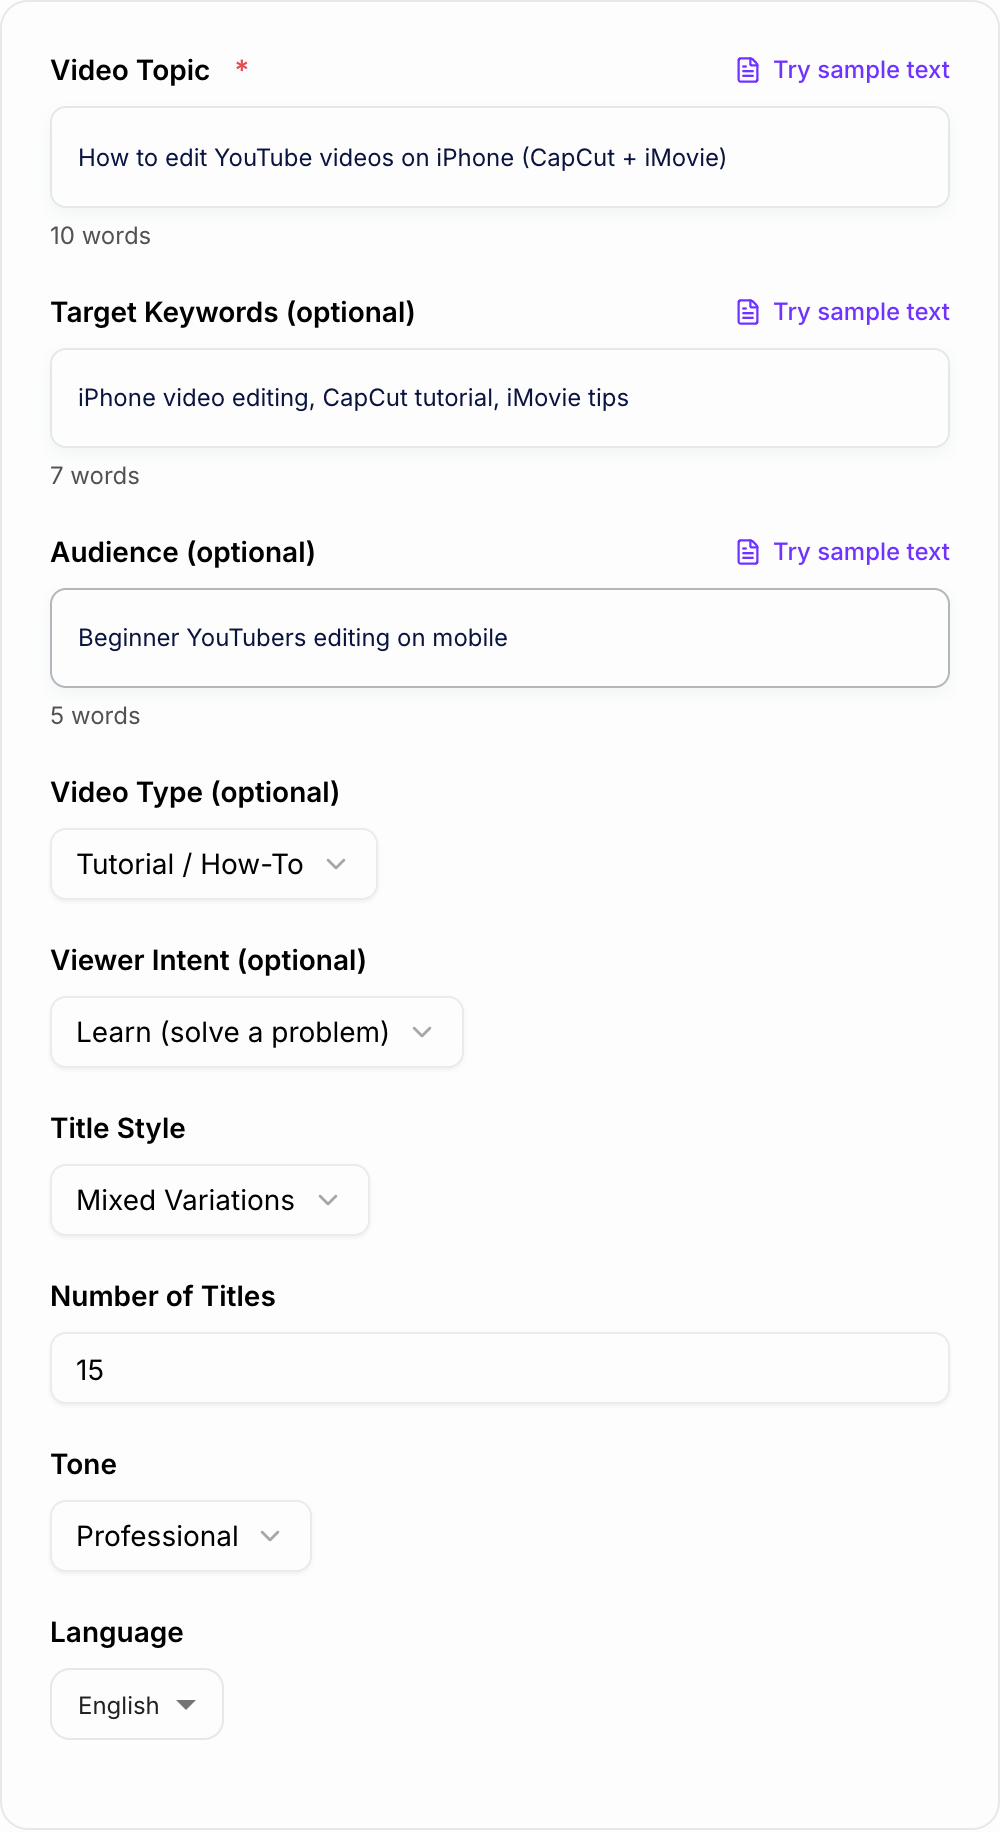The height and width of the screenshot is (1832, 1000).
Task: Click the 'Number of Titles' label
Action: (163, 1296)
